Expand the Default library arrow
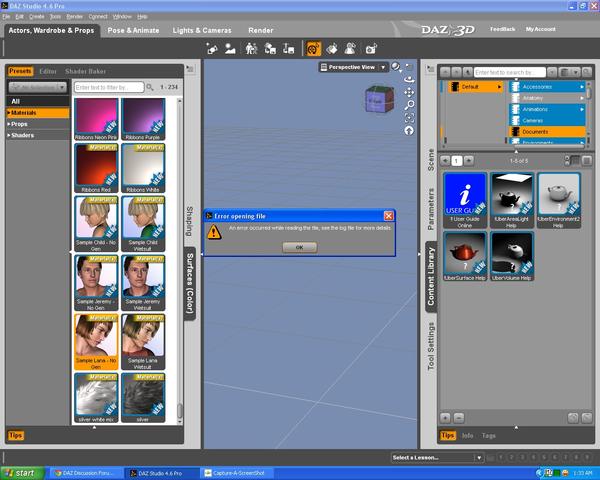 tap(499, 87)
